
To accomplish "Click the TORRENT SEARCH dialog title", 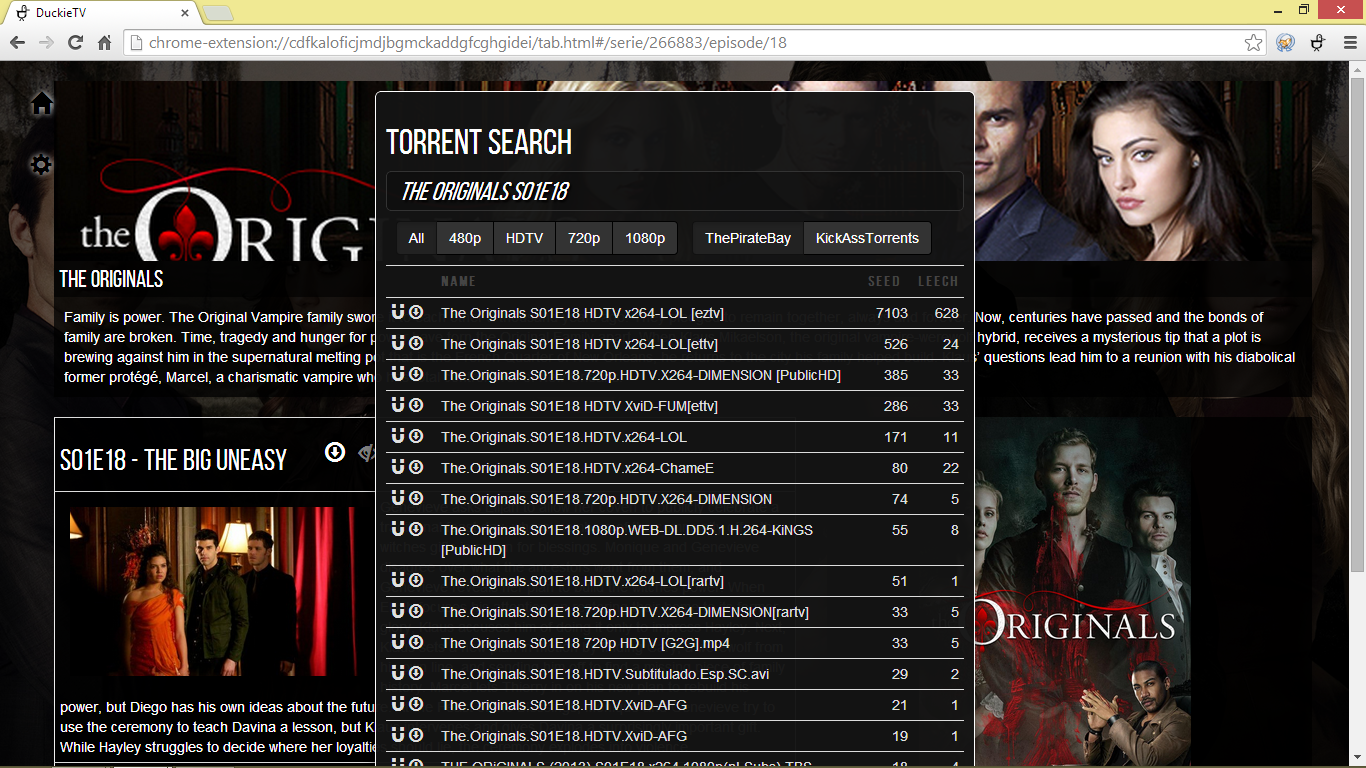I will tap(479, 142).
